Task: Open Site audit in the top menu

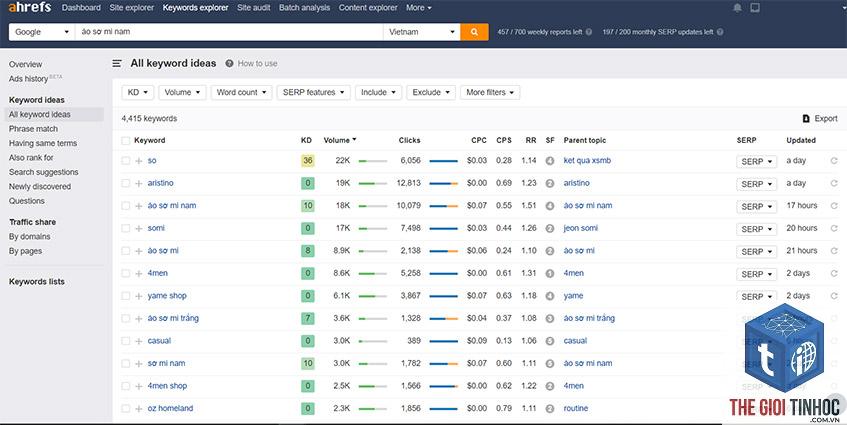Action: [253, 8]
